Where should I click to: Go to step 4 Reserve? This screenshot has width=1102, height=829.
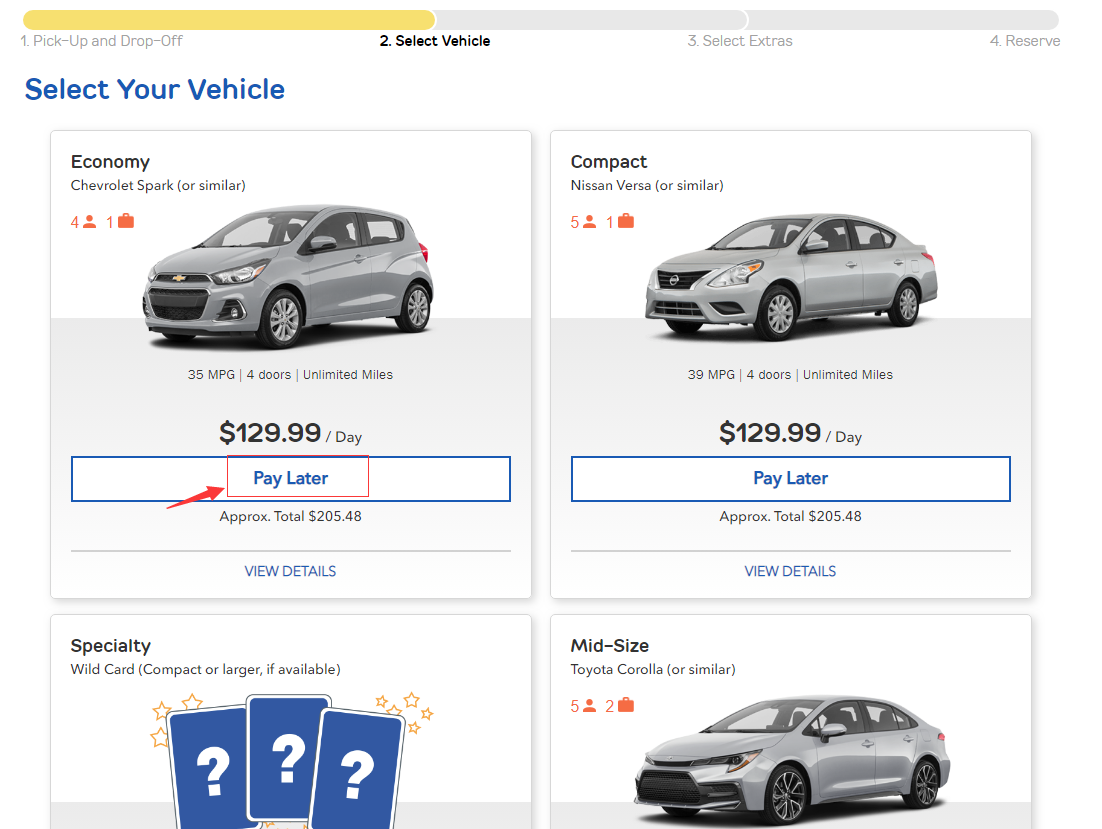point(1025,41)
